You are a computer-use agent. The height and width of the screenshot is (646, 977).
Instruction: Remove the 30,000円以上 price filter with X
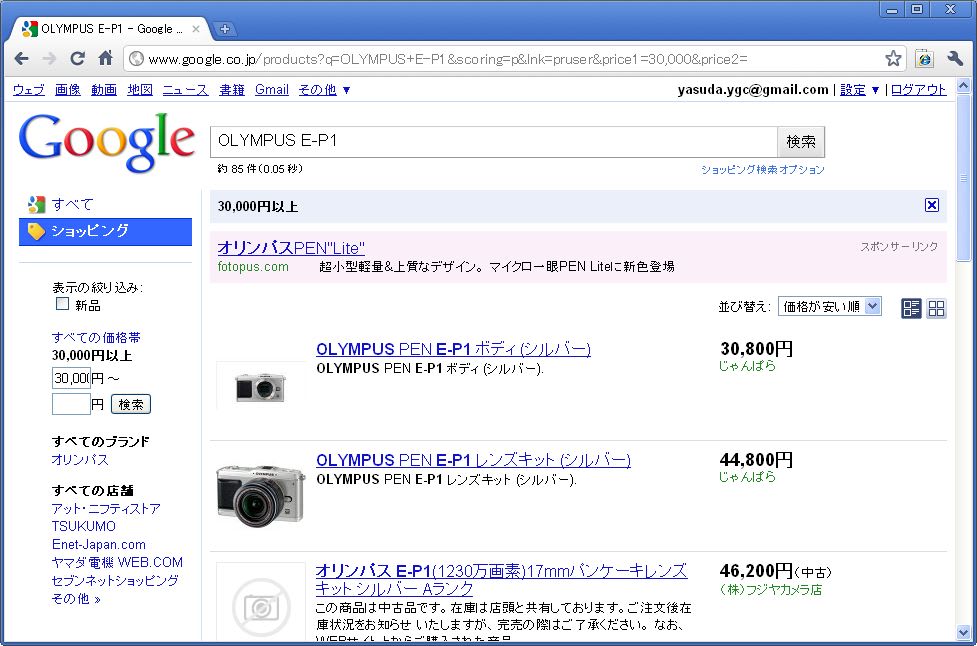[932, 205]
